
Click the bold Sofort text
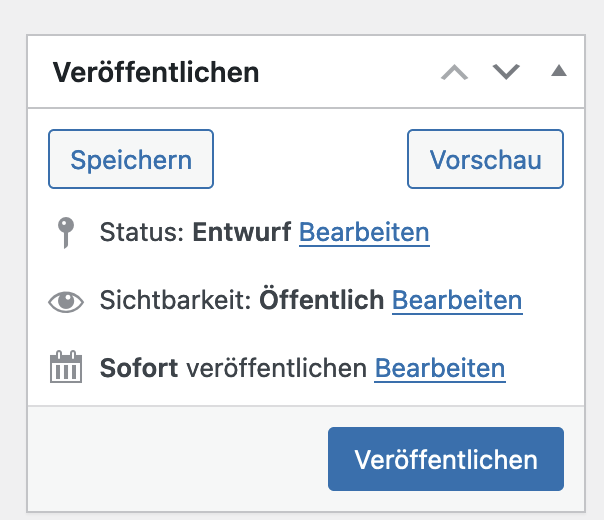[139, 368]
